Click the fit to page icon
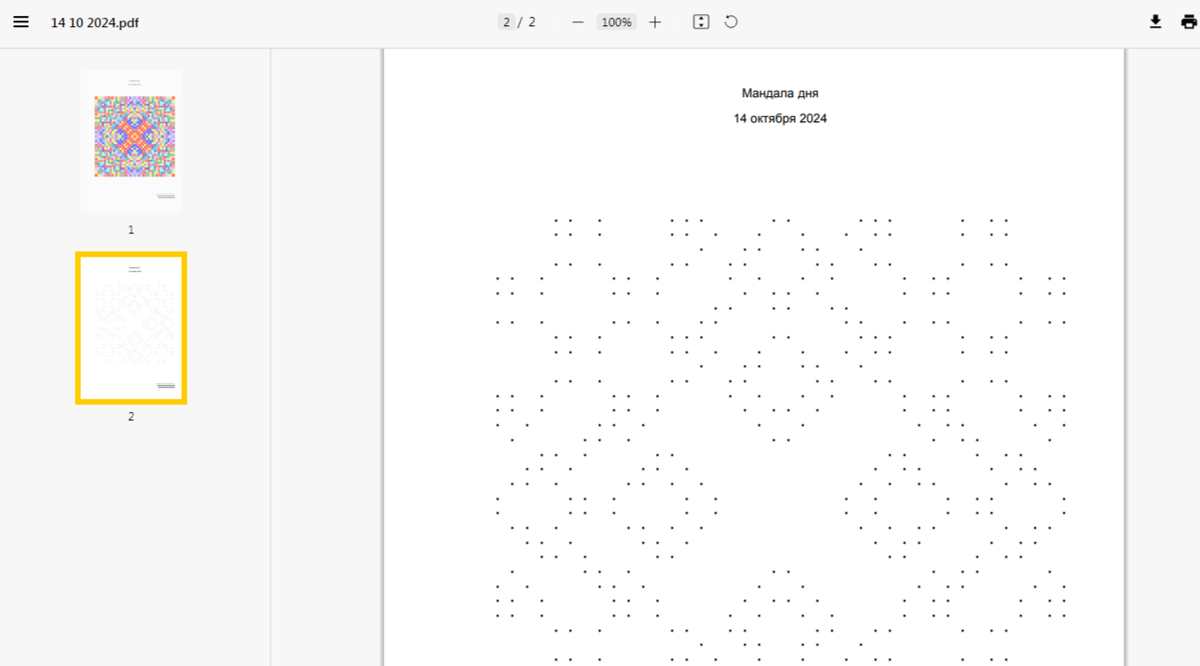 (701, 22)
